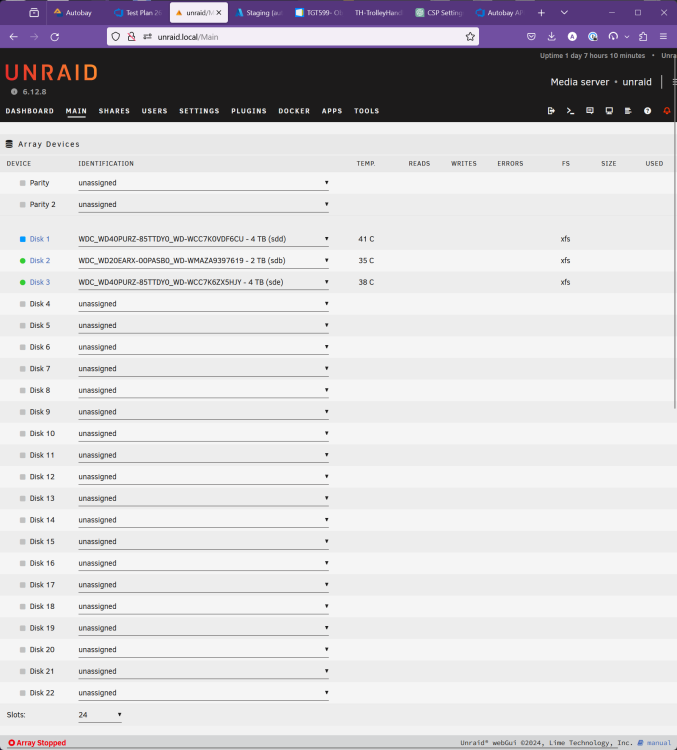
Task: Click the browser address bar
Action: pyautogui.click(x=293, y=37)
